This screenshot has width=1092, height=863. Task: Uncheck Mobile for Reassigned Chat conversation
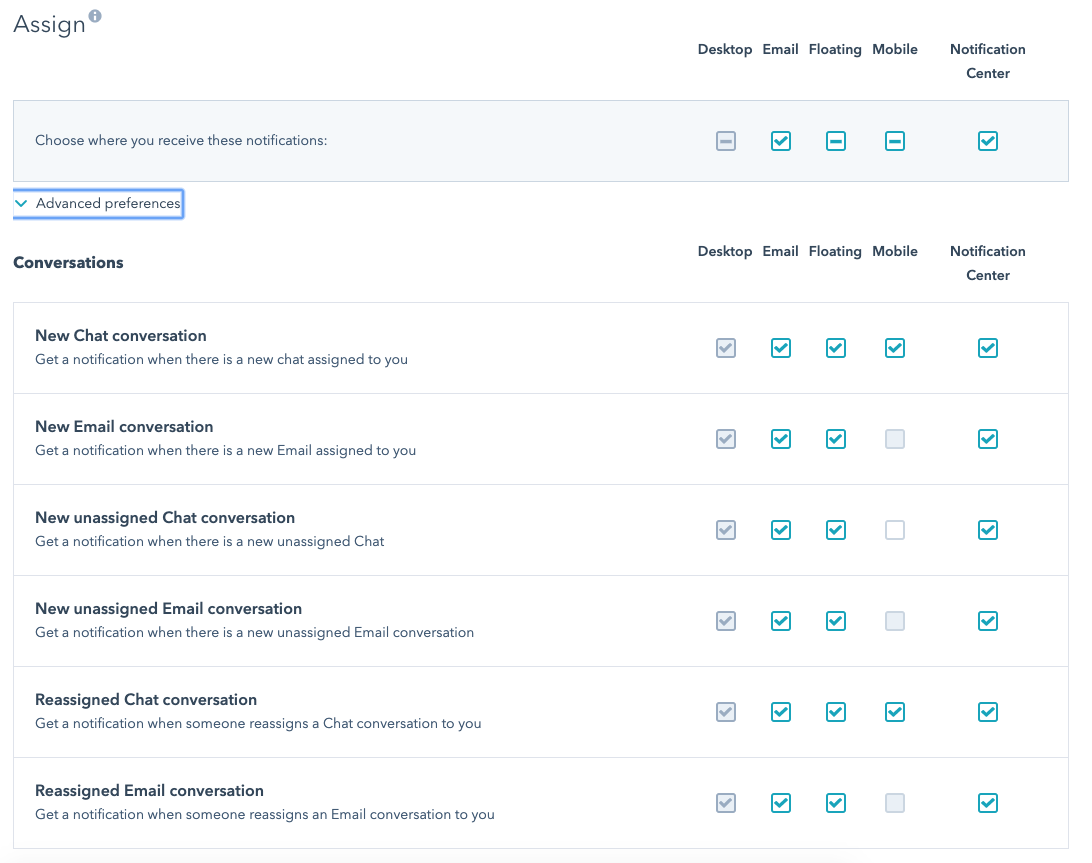coord(895,712)
